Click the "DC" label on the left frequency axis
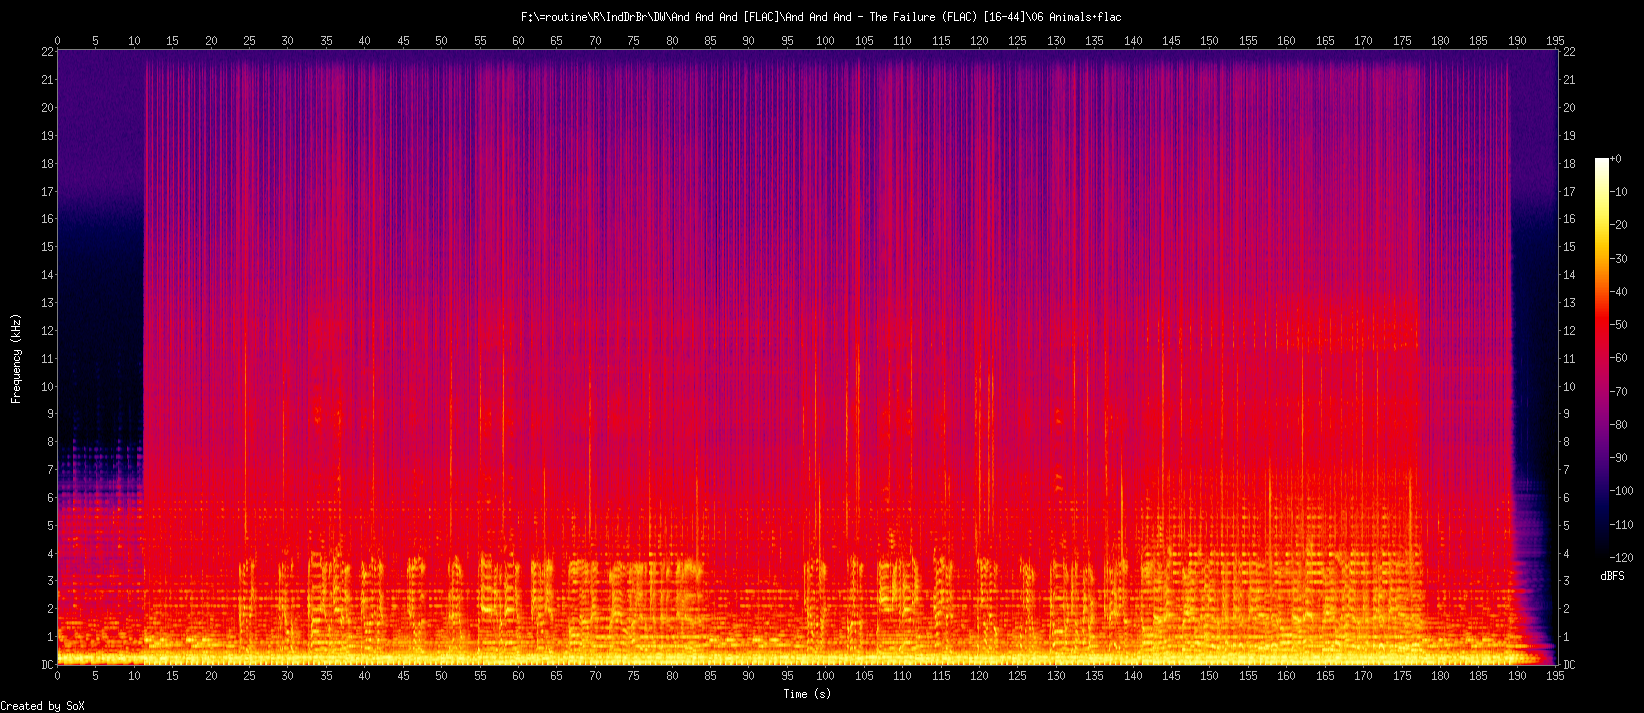1644x713 pixels. tap(47, 664)
